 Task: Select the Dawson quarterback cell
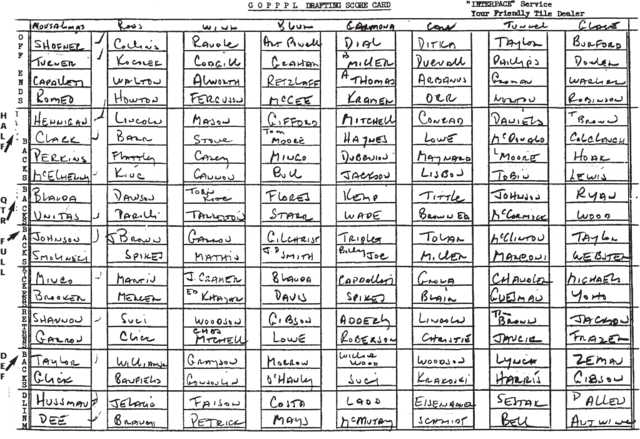point(138,195)
